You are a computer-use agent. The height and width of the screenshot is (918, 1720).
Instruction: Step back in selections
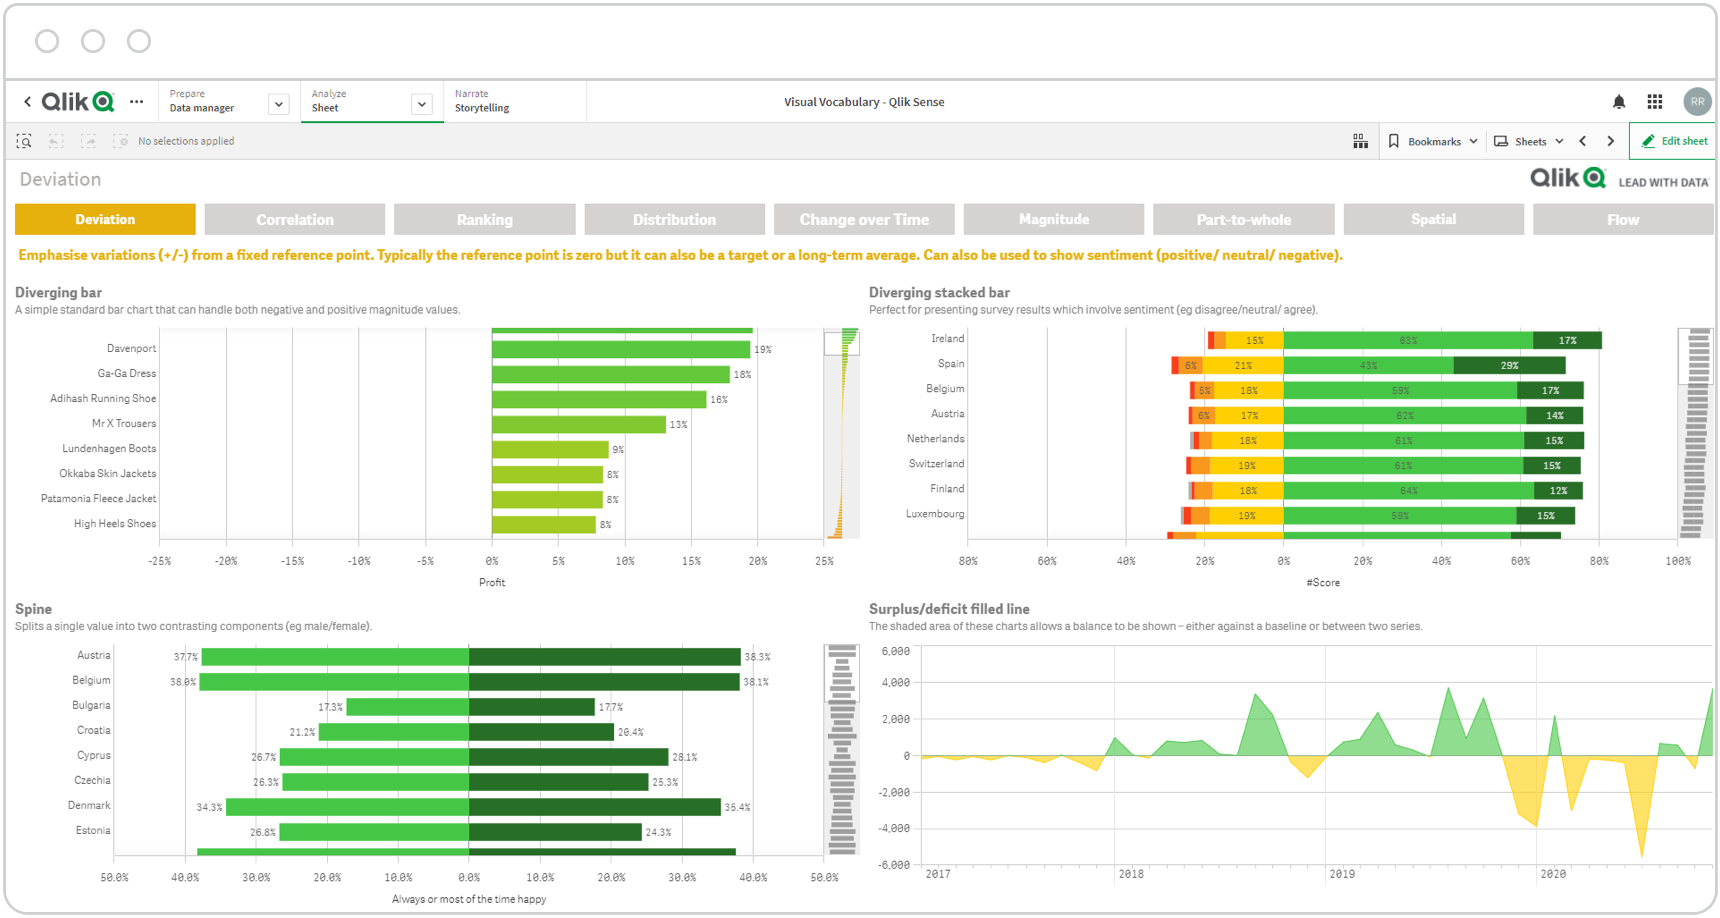[x=56, y=141]
